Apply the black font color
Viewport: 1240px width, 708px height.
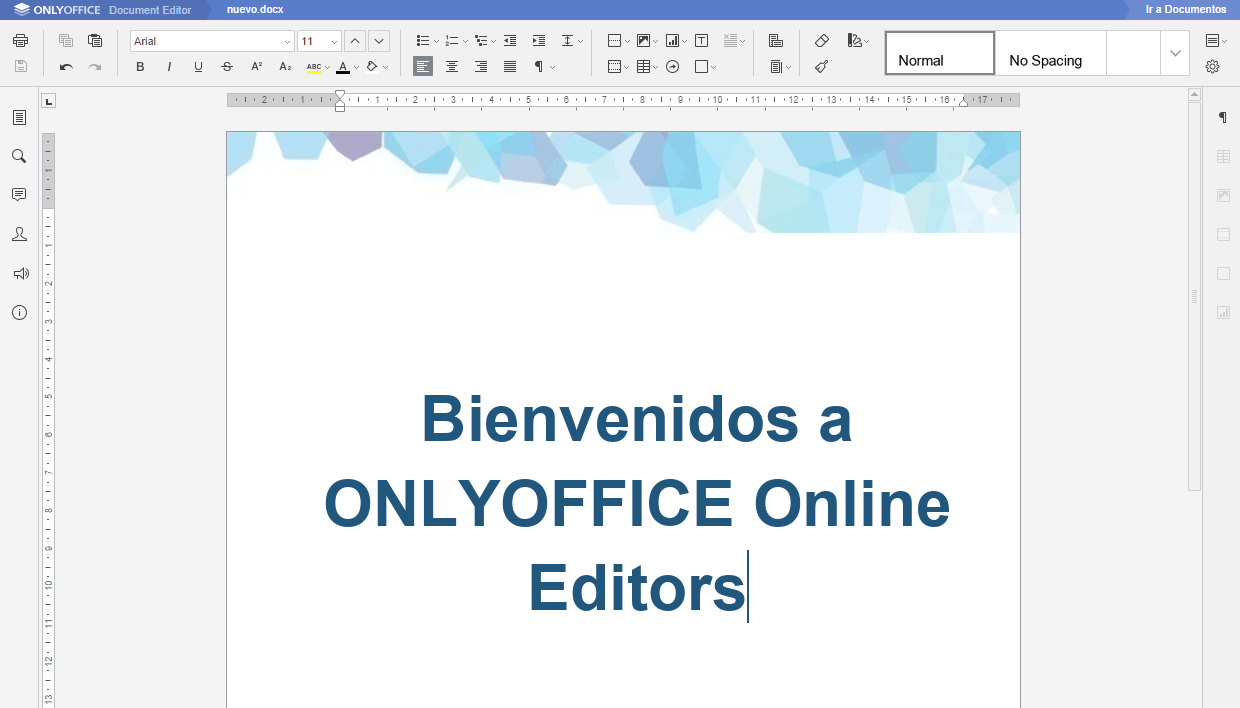coord(343,67)
